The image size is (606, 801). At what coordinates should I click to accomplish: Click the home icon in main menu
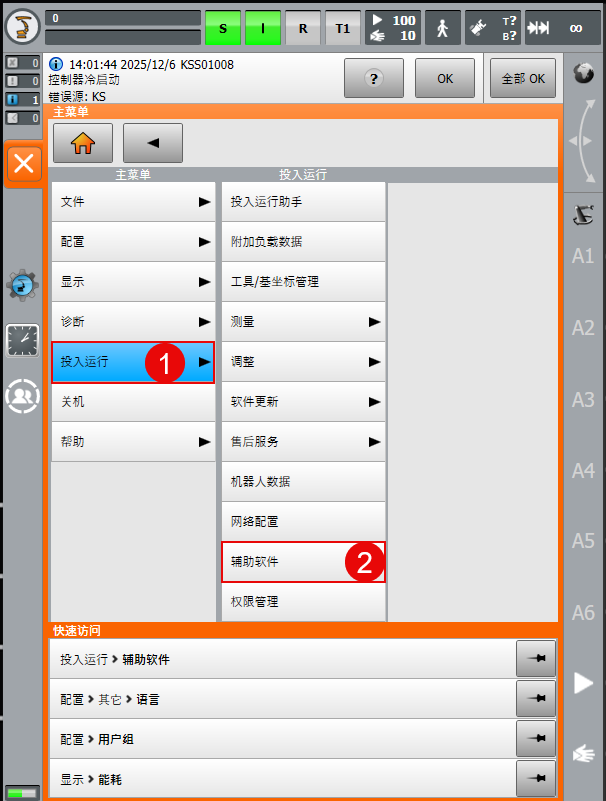pyautogui.click(x=82, y=143)
